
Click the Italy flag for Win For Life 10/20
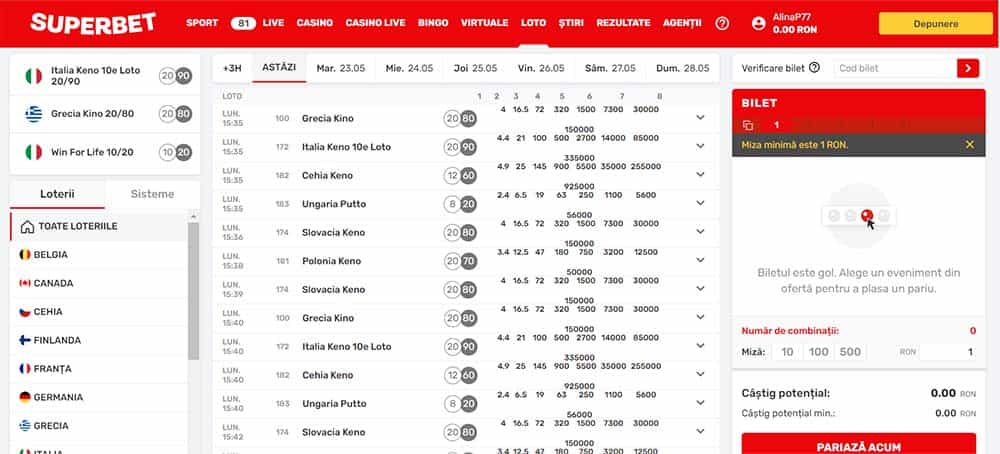pyautogui.click(x=33, y=152)
